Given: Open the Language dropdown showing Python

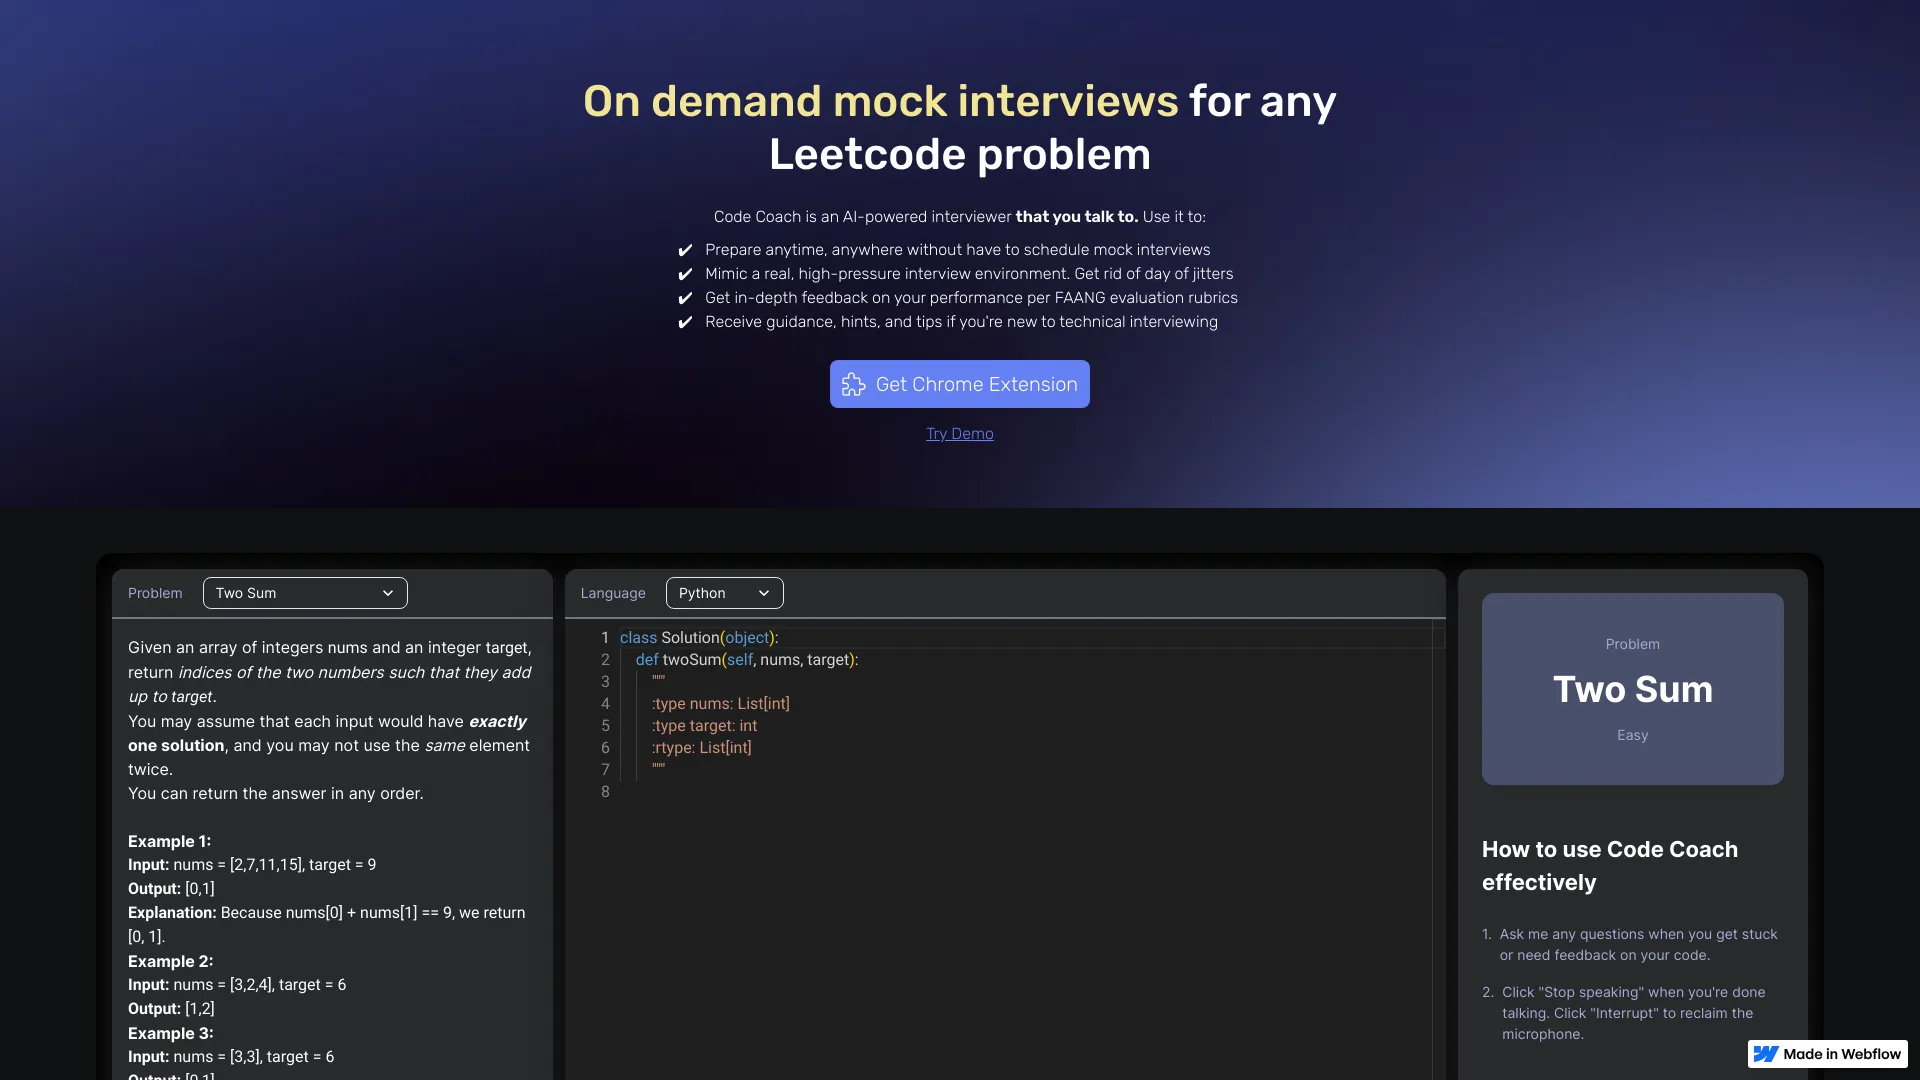Looking at the screenshot, I should click(724, 592).
